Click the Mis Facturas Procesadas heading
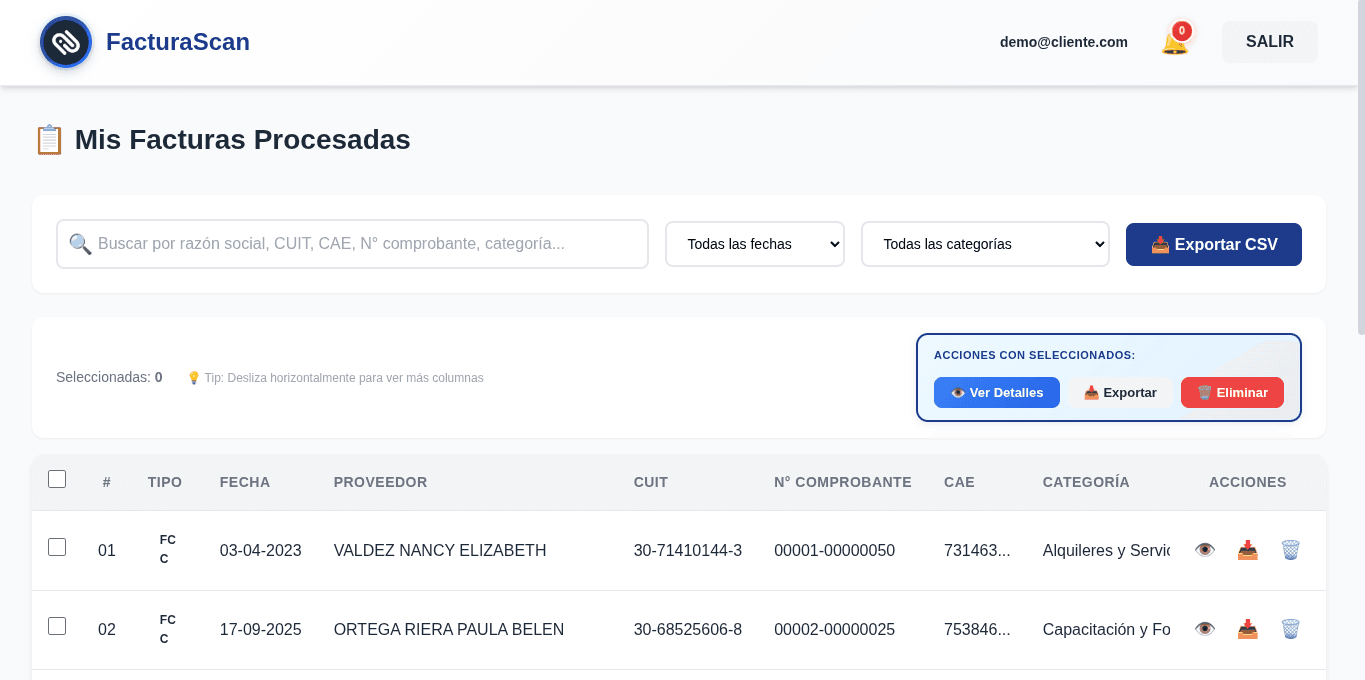Screen dimensions: 1365x680 [243, 140]
